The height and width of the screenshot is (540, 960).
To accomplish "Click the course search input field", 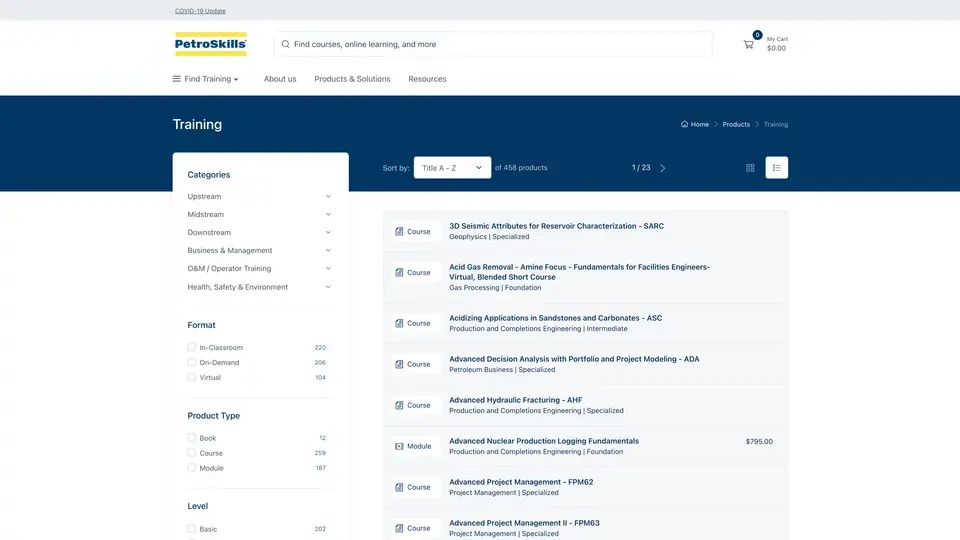I will point(493,44).
